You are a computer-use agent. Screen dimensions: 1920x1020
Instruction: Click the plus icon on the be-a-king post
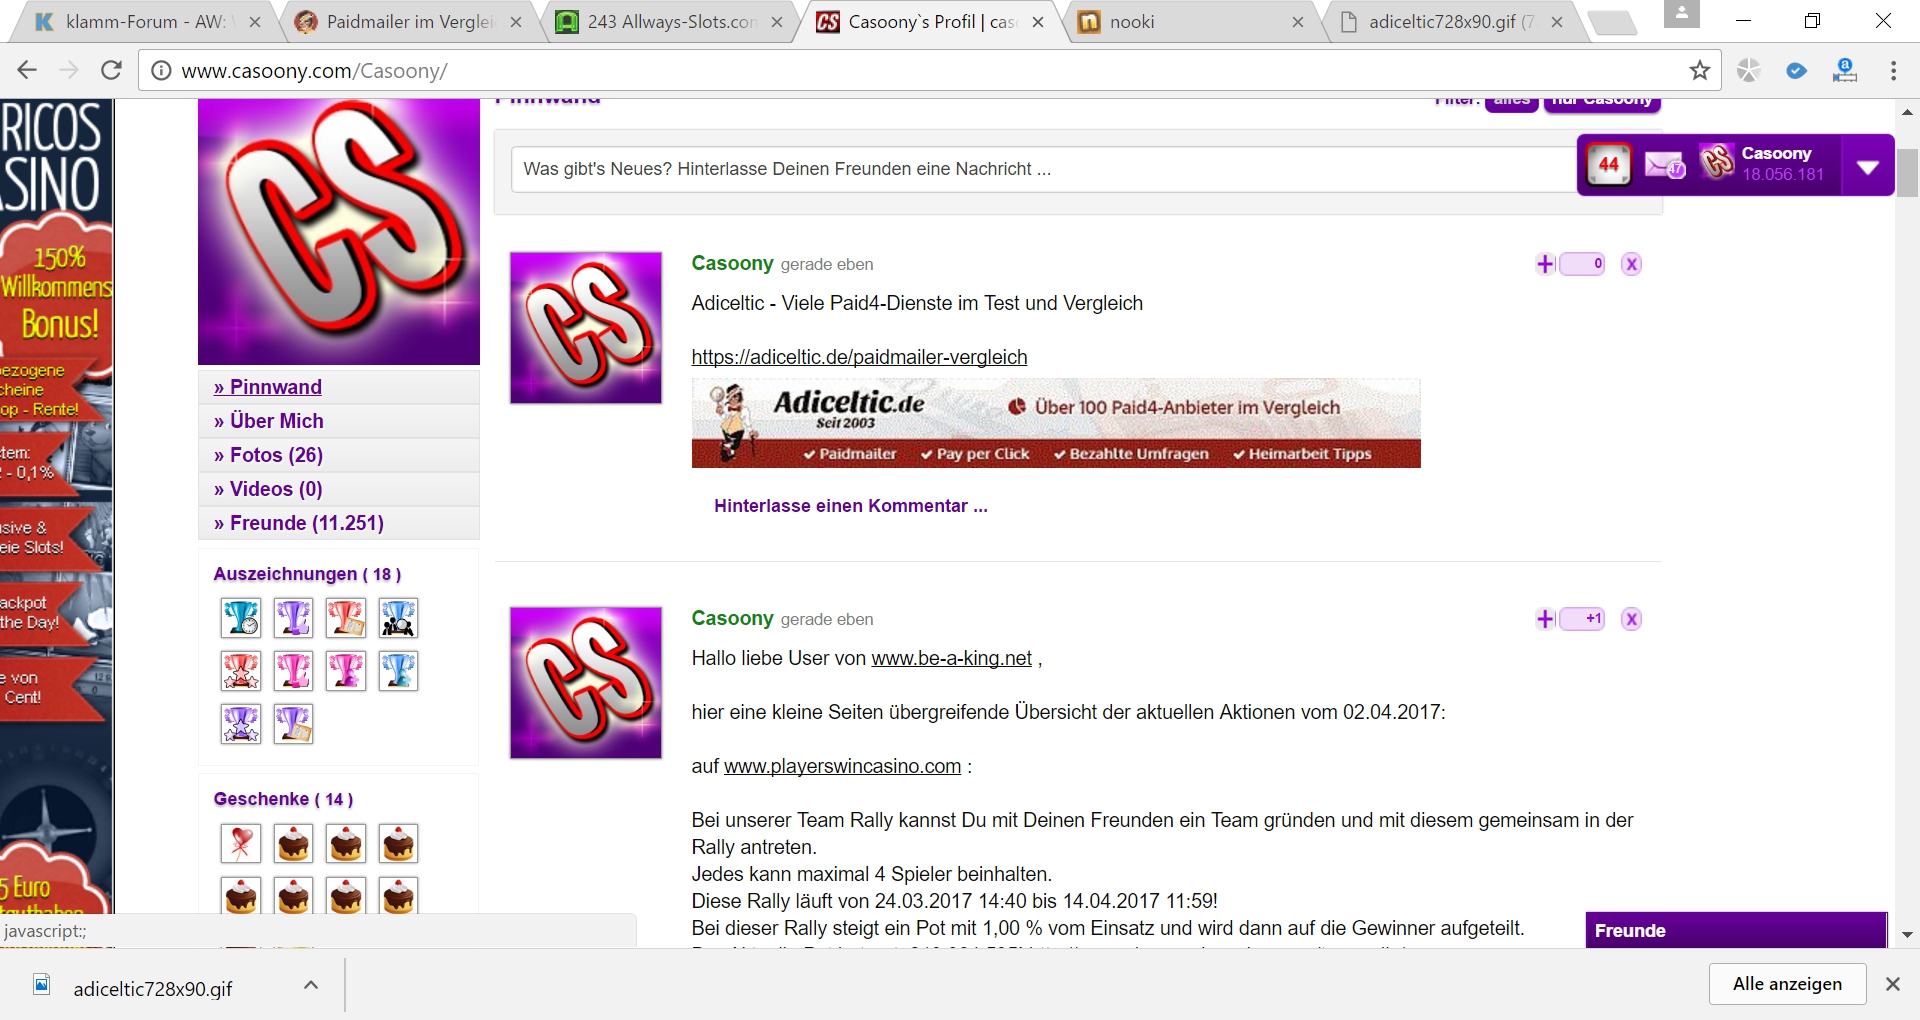click(x=1545, y=619)
